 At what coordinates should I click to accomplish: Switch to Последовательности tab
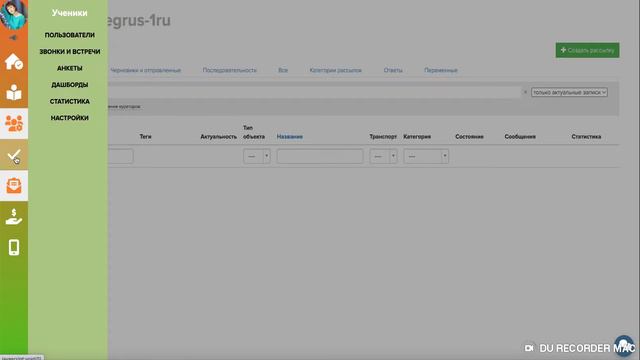[x=229, y=70]
